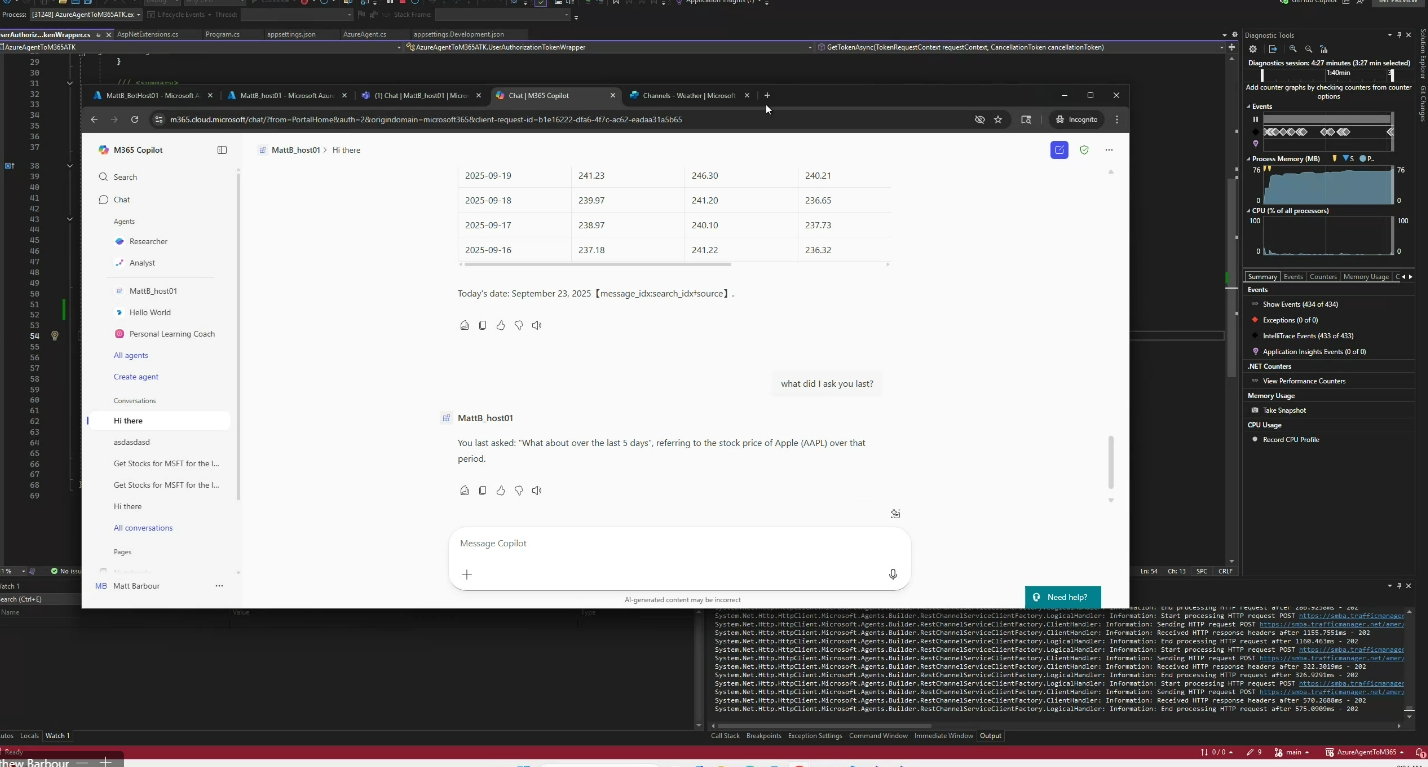Select the Memory Usage tab in Diagnostic Tools
The height and width of the screenshot is (767, 1428).
[1366, 277]
